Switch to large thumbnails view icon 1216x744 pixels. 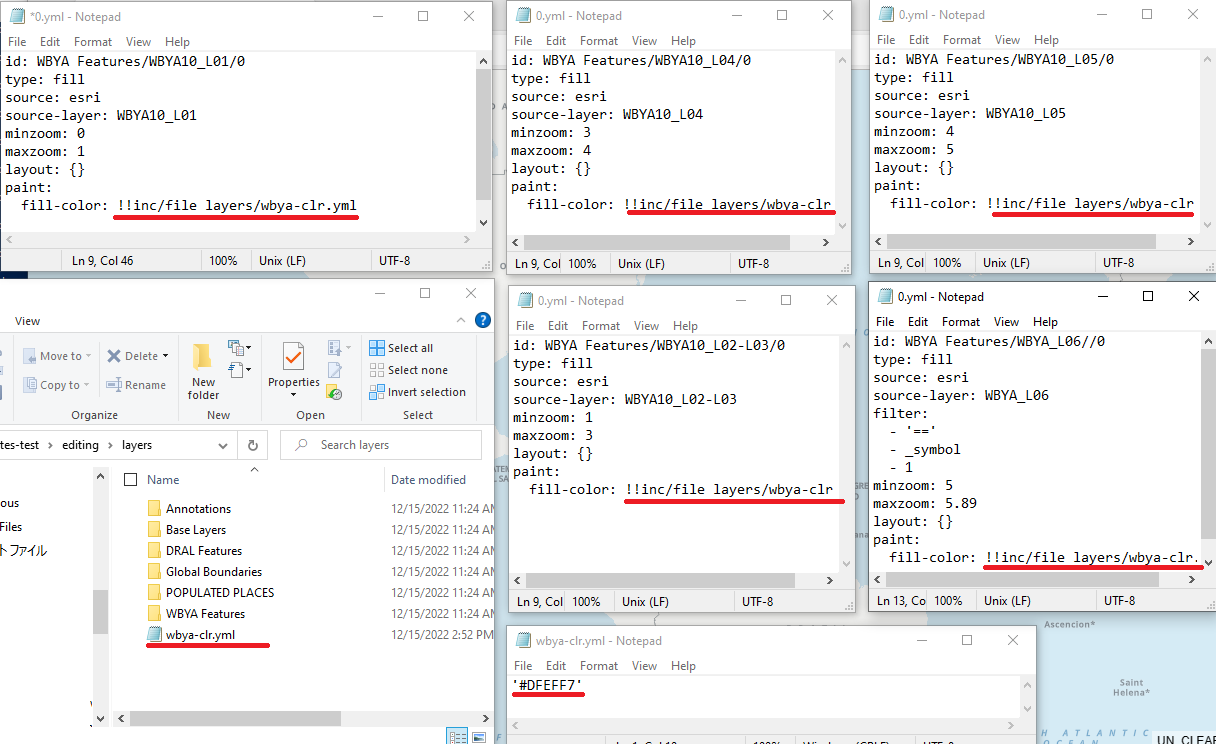coord(481,737)
